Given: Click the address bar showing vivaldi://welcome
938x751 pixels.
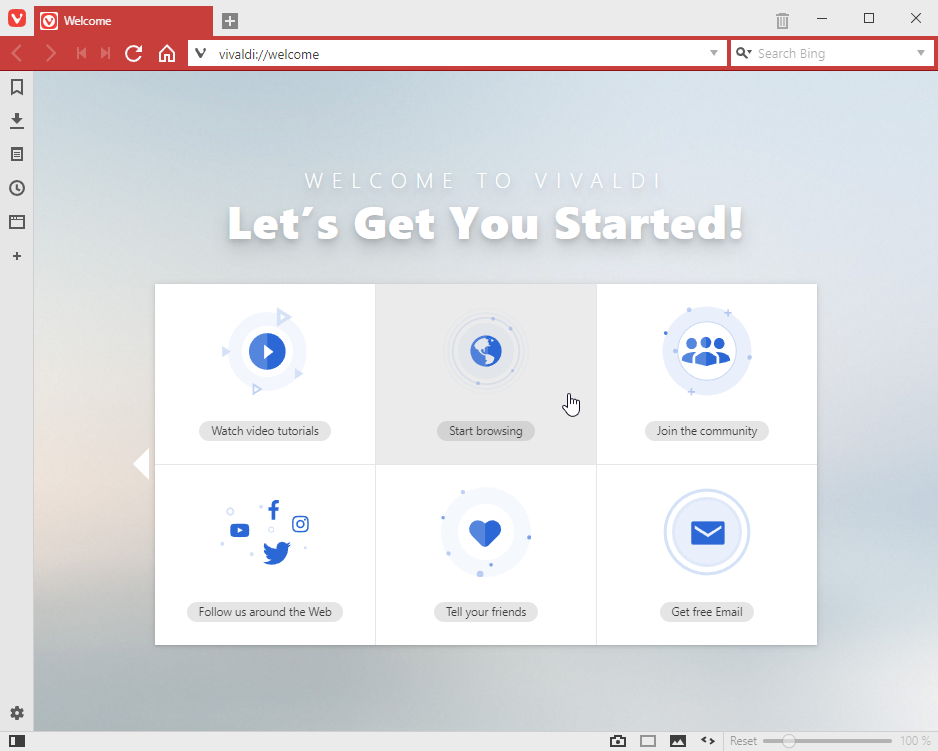Looking at the screenshot, I should click(x=457, y=53).
